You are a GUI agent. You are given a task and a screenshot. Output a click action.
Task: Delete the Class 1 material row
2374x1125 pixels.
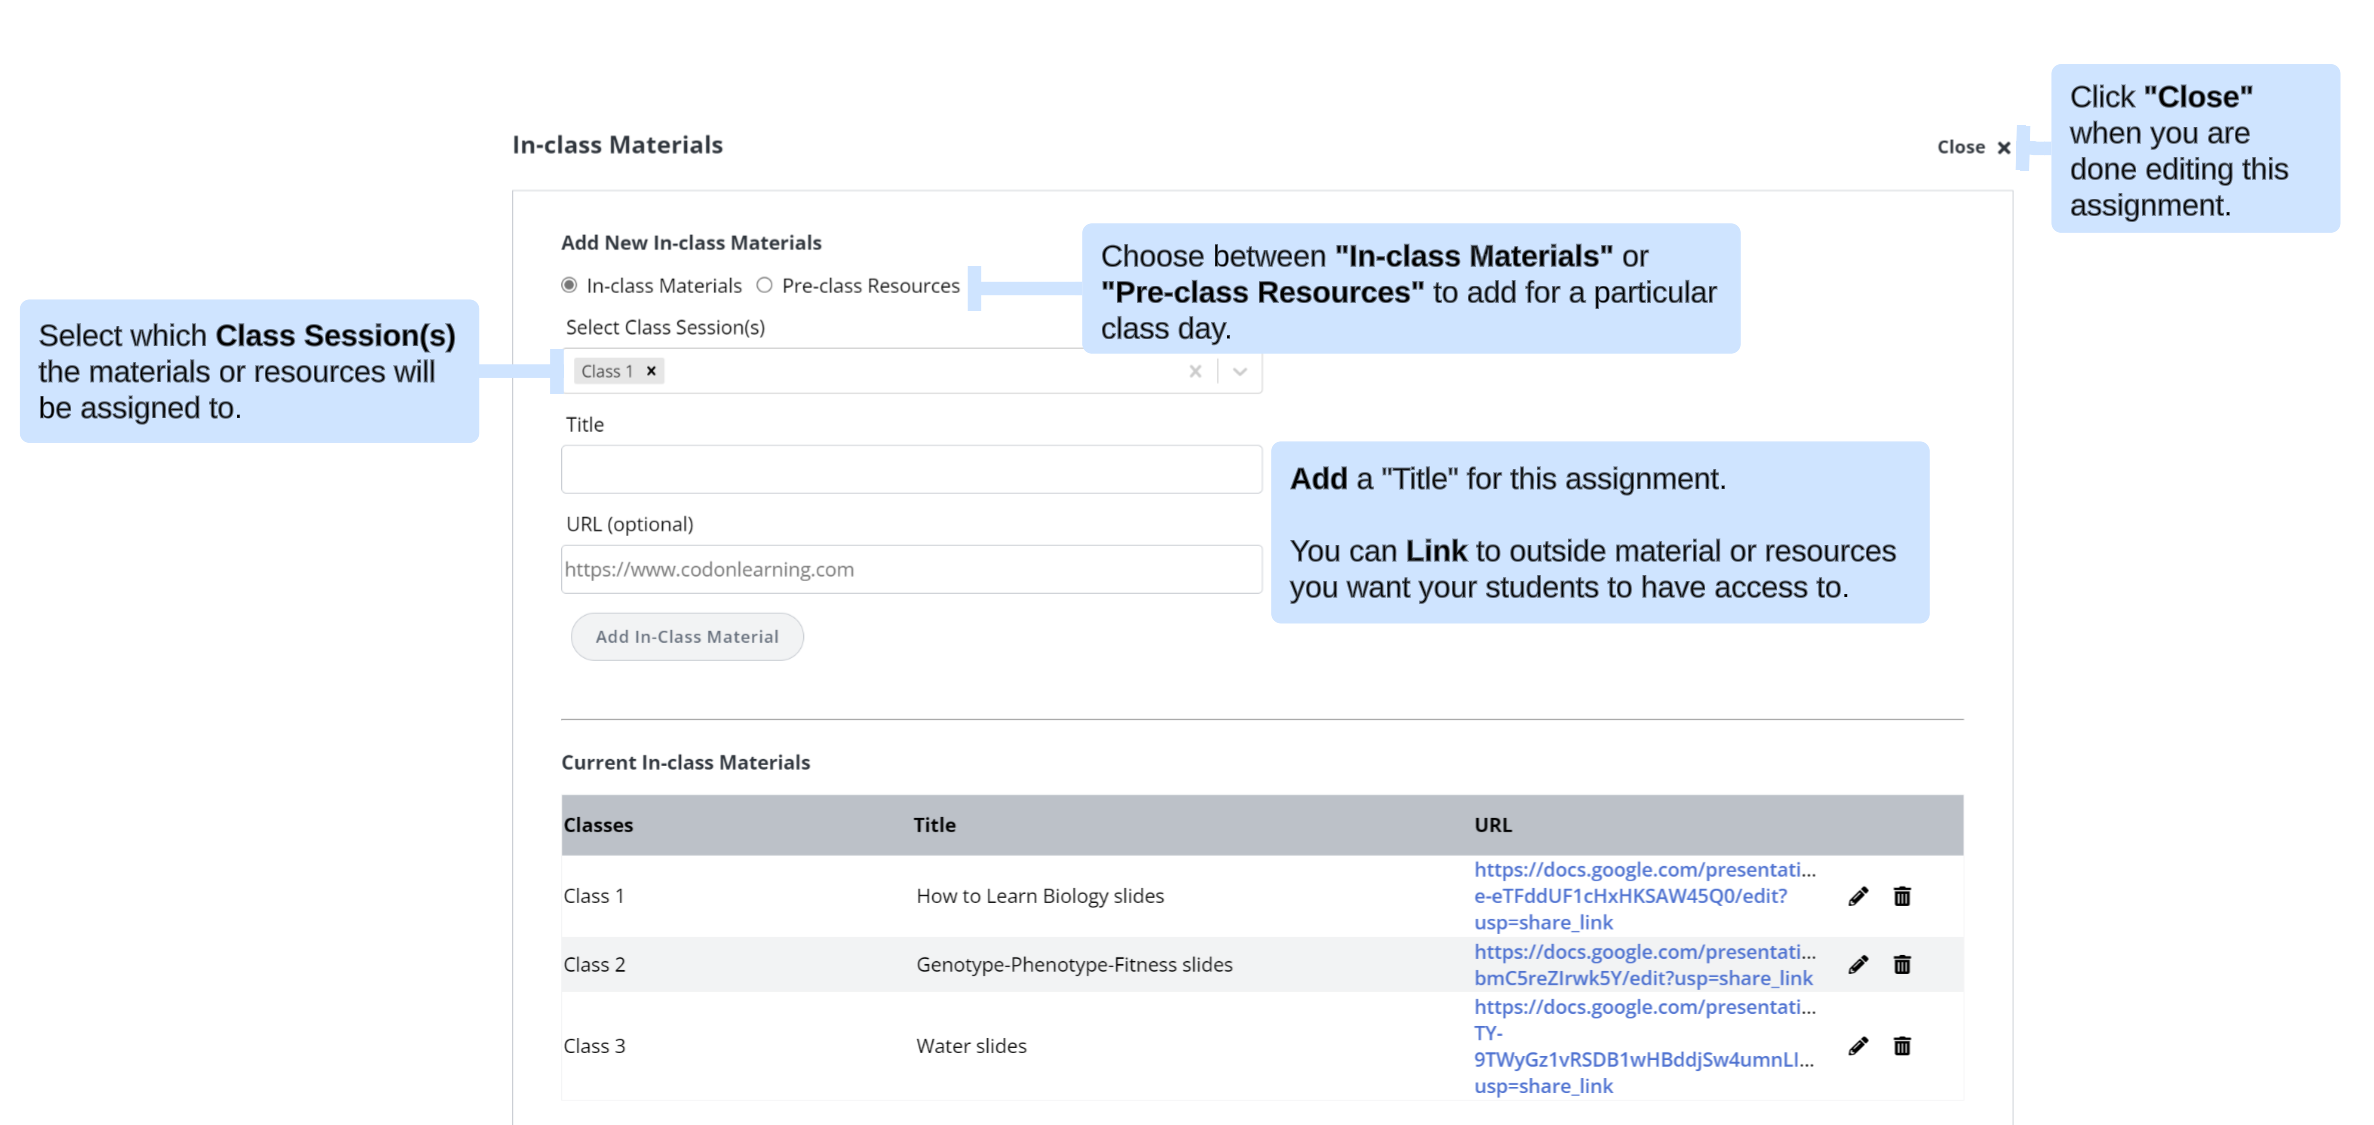click(x=1901, y=896)
